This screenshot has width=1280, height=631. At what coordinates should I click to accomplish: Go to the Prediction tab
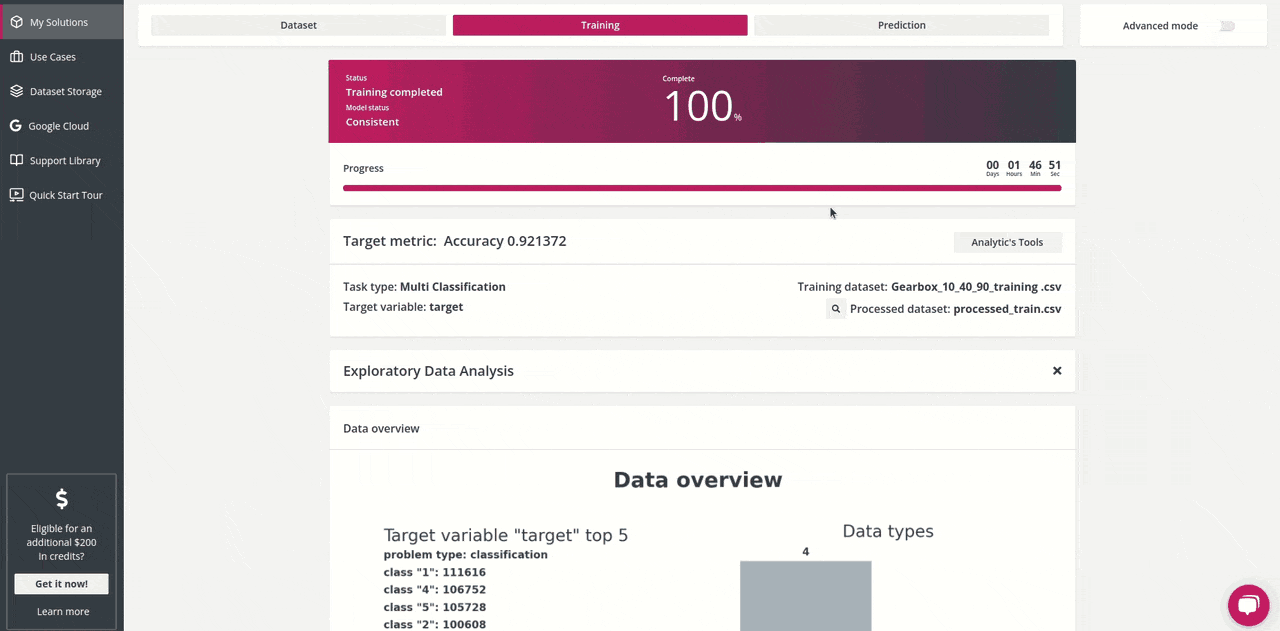point(902,25)
